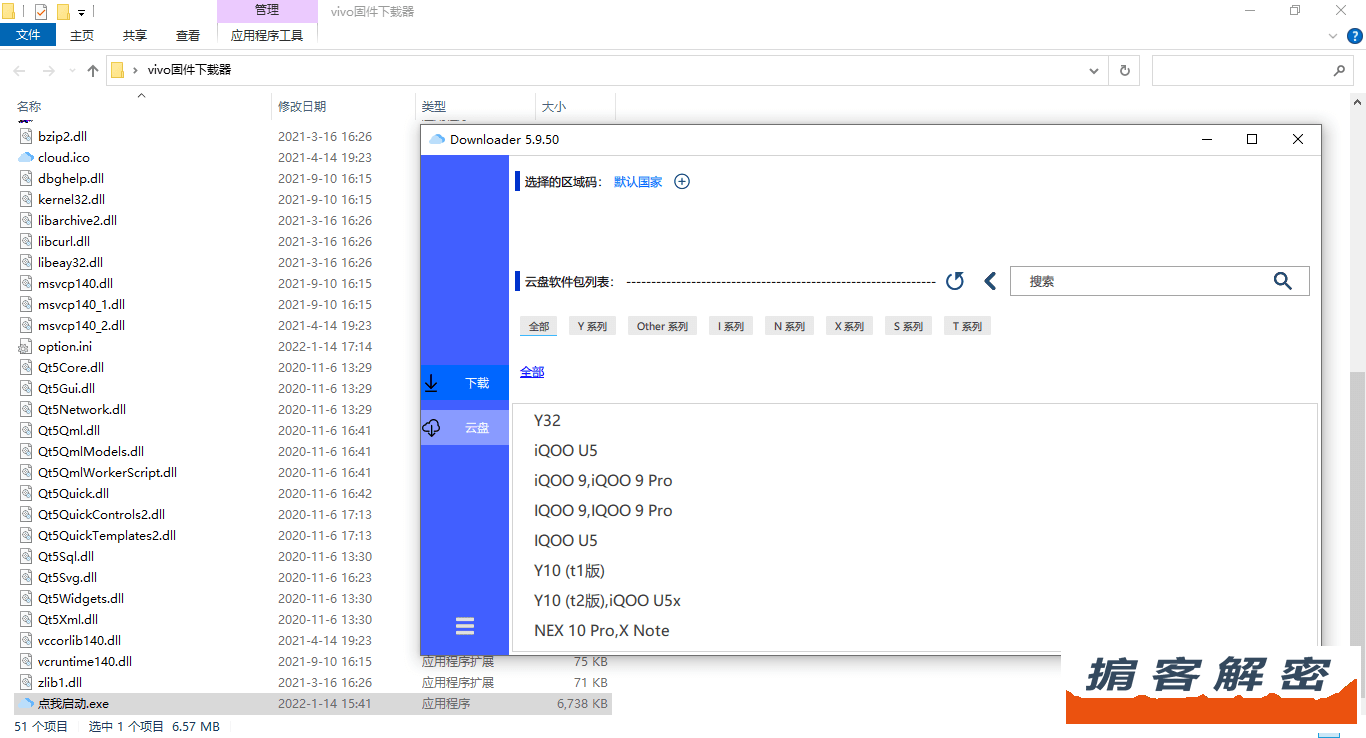Image resolution: width=1366 pixels, height=738 pixels.
Task: Navigate forward in Explorer
Action: tap(48, 70)
